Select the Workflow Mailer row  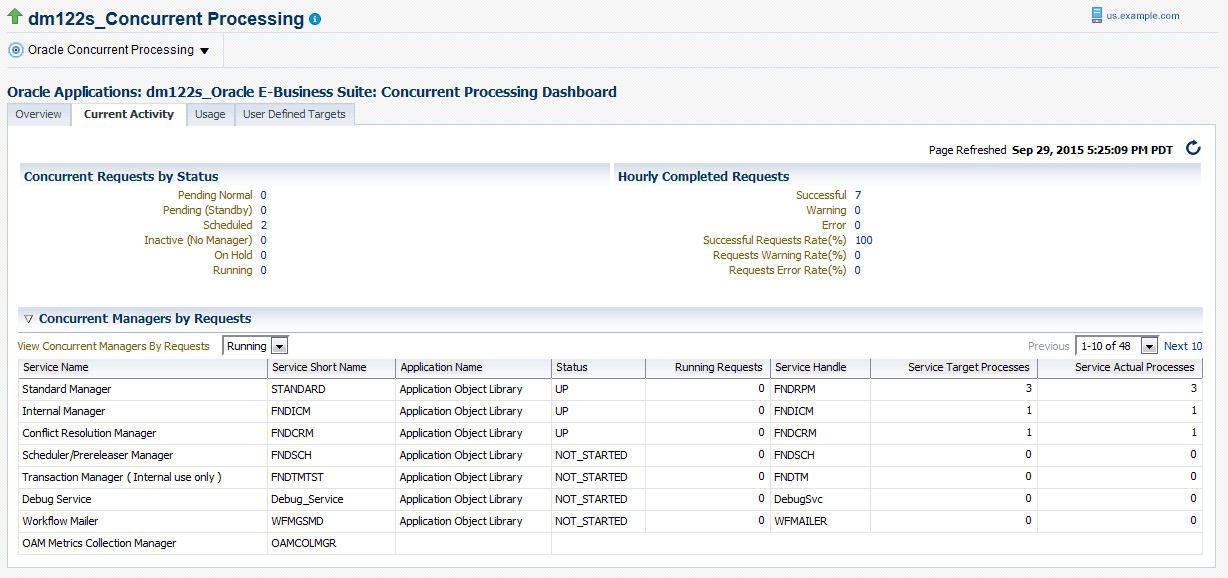pyautogui.click(x=610, y=521)
